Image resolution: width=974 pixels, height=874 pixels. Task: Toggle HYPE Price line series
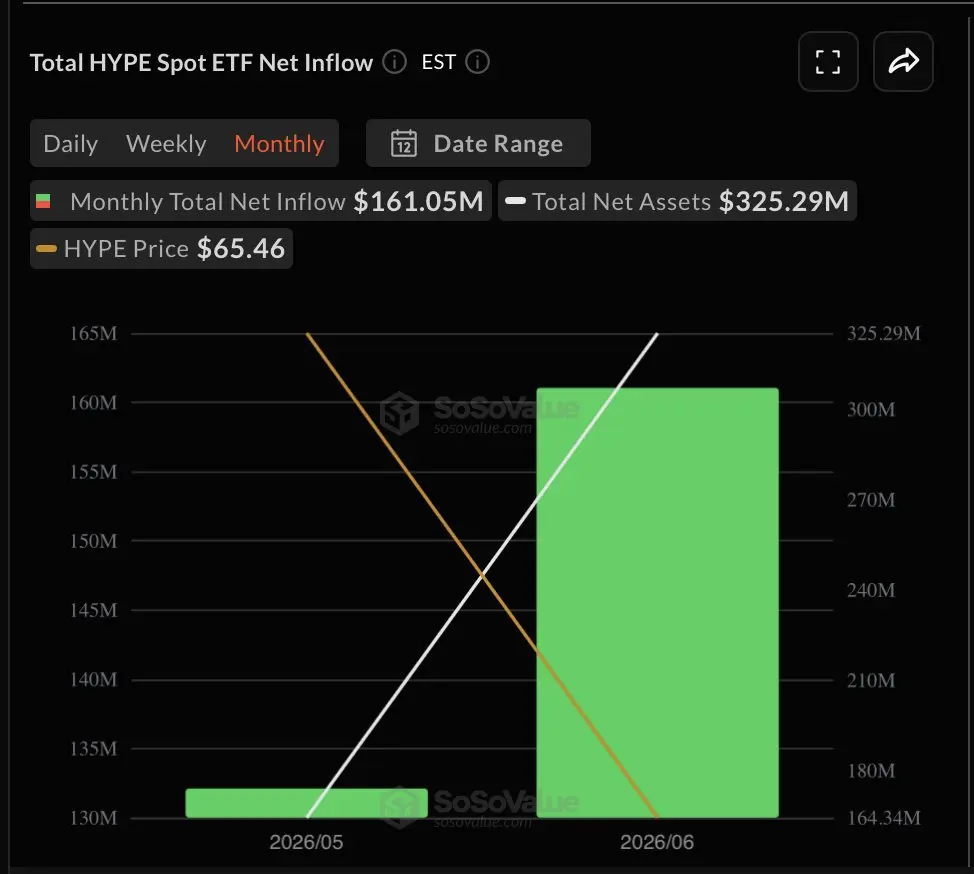tap(162, 249)
